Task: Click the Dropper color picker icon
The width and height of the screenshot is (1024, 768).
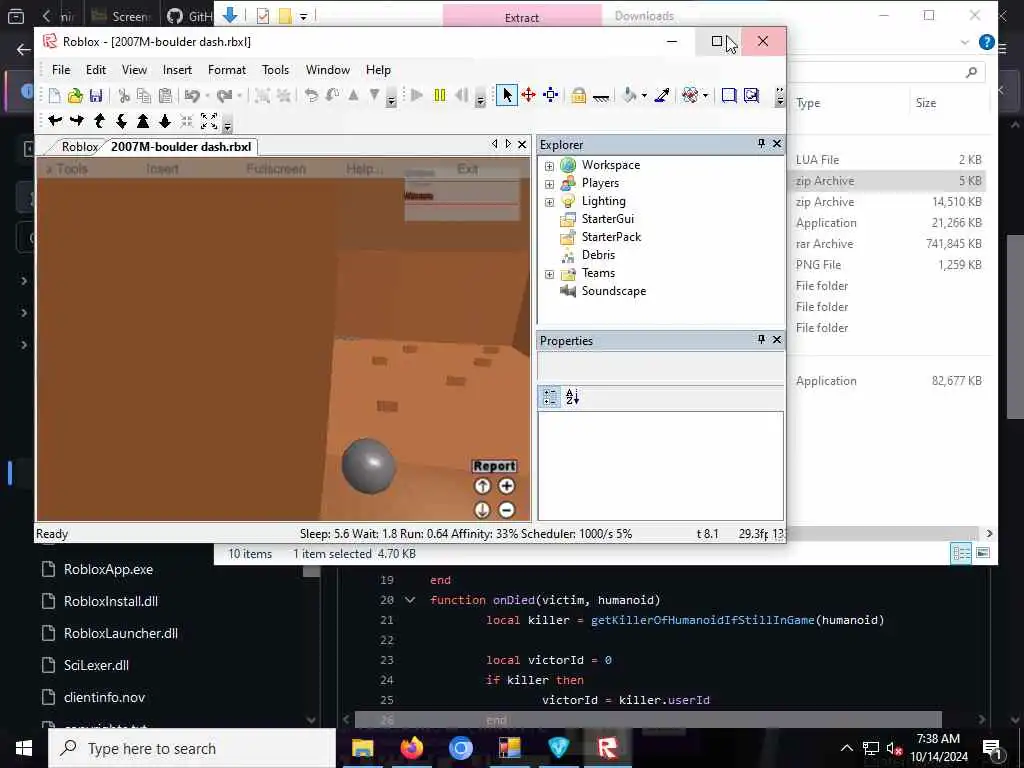Action: point(662,95)
